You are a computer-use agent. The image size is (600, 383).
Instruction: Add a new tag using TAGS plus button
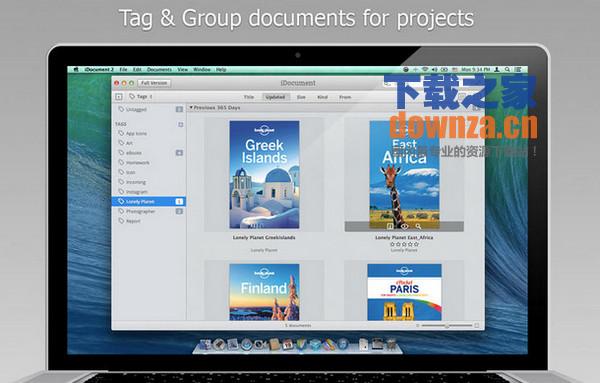[181, 124]
